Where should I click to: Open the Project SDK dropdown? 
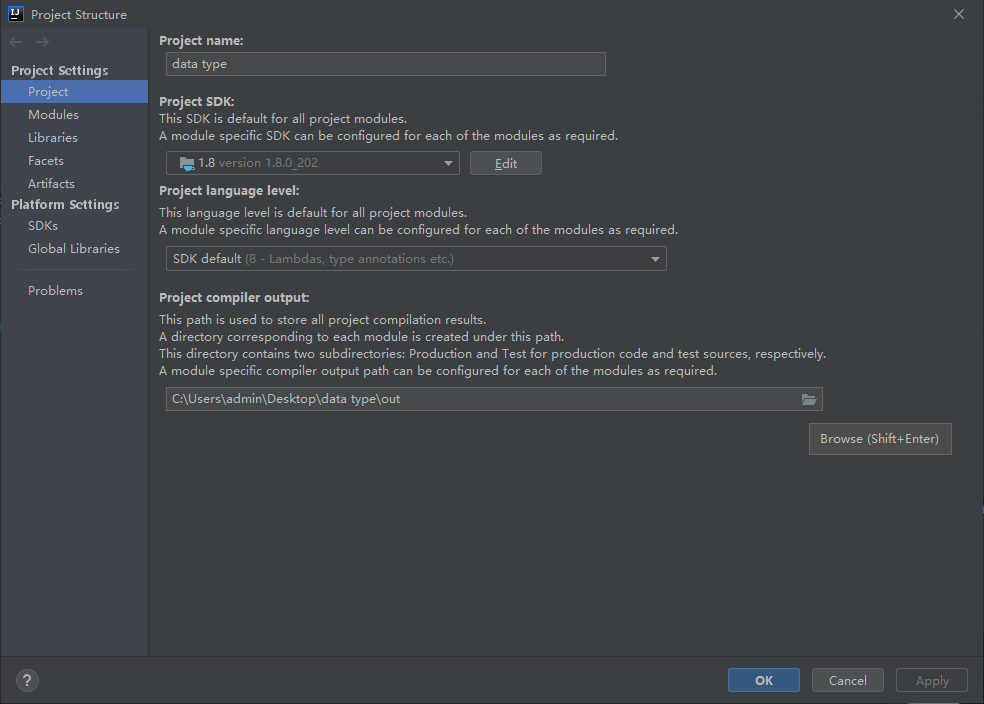tap(448, 163)
